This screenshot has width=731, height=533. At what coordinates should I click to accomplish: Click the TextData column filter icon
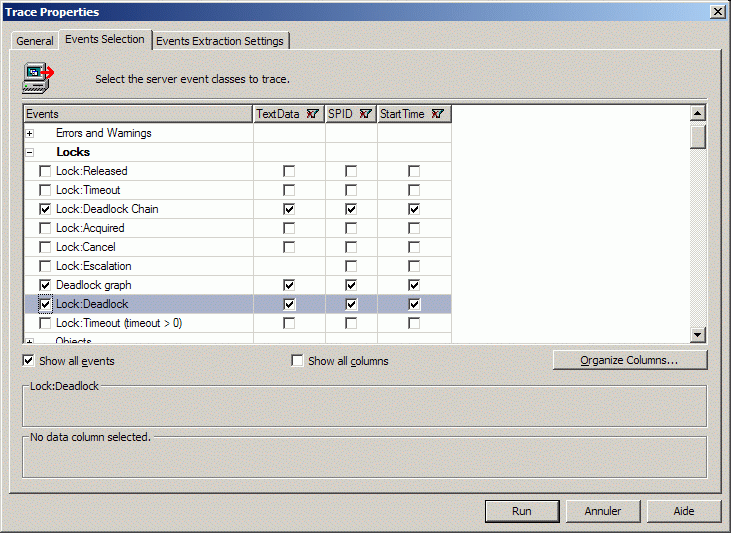(312, 114)
